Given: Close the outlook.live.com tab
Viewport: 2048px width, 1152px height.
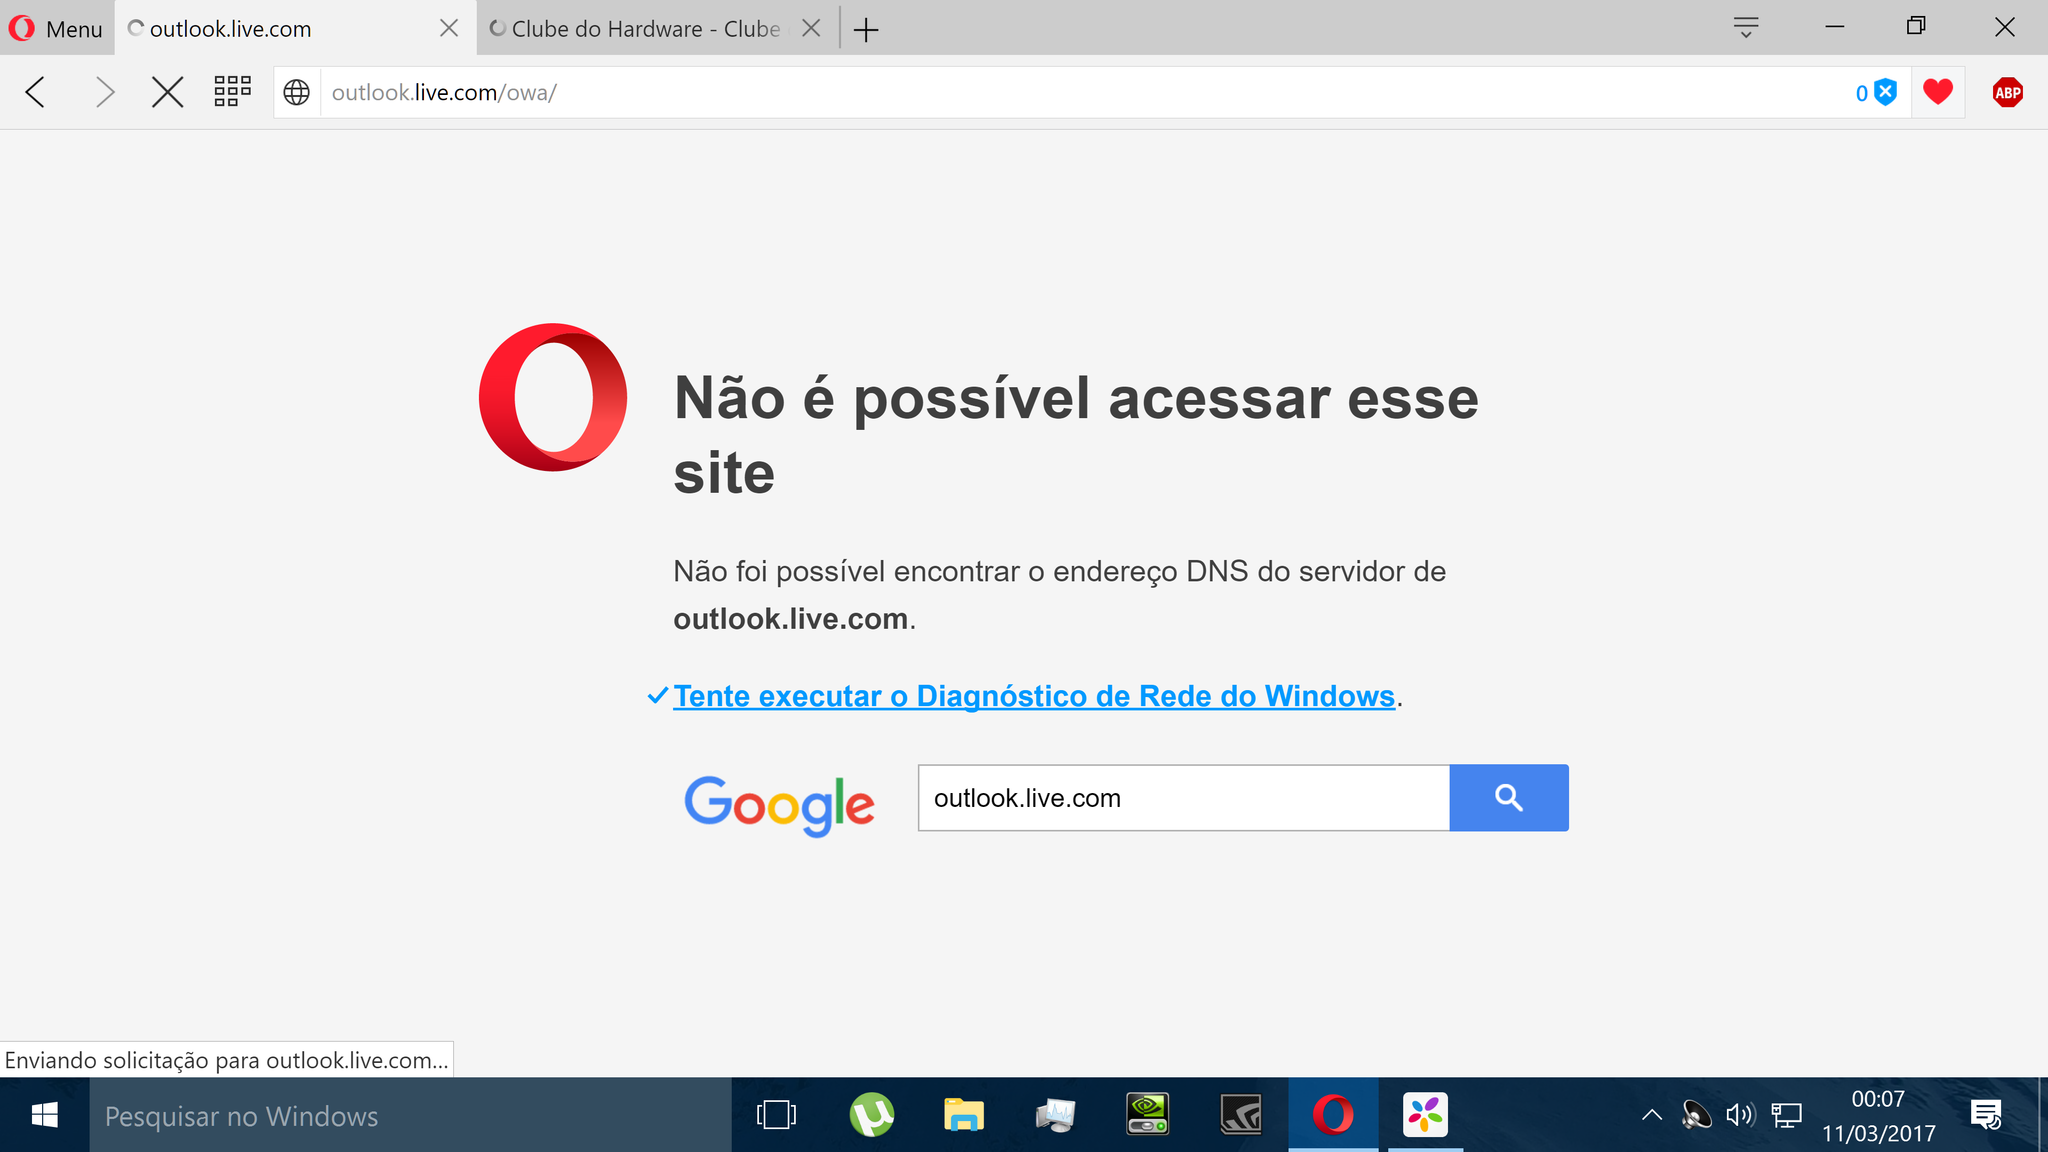Looking at the screenshot, I should [x=449, y=28].
